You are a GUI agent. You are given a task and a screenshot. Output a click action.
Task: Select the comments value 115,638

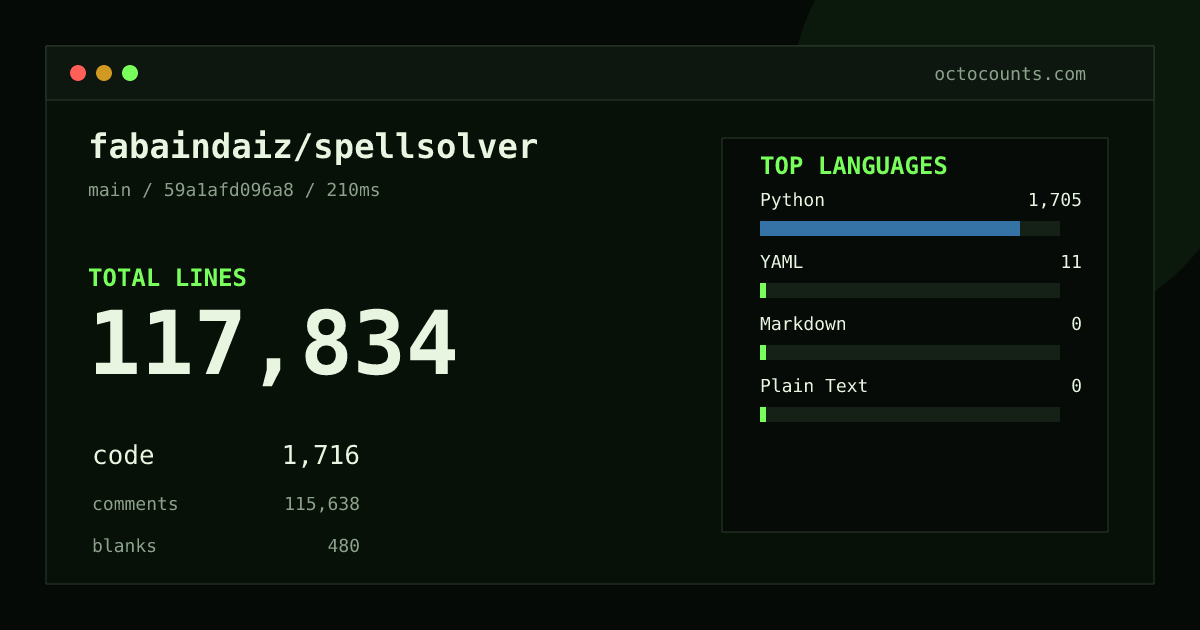point(322,504)
